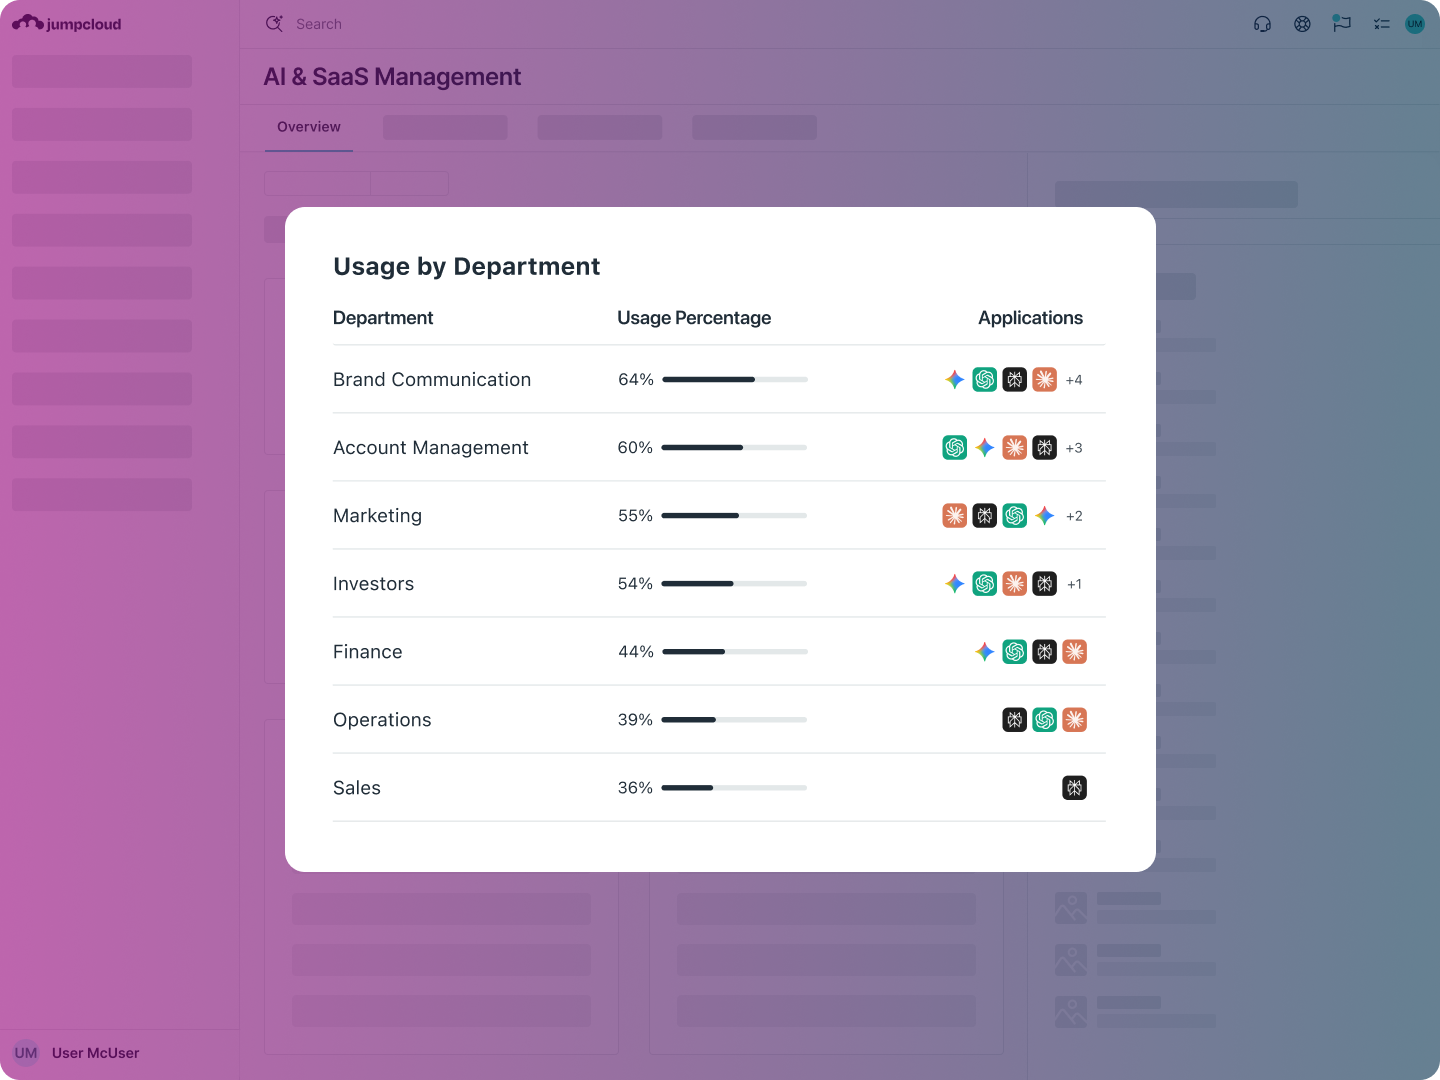Select the Operations department name
The width and height of the screenshot is (1440, 1080).
(x=382, y=720)
